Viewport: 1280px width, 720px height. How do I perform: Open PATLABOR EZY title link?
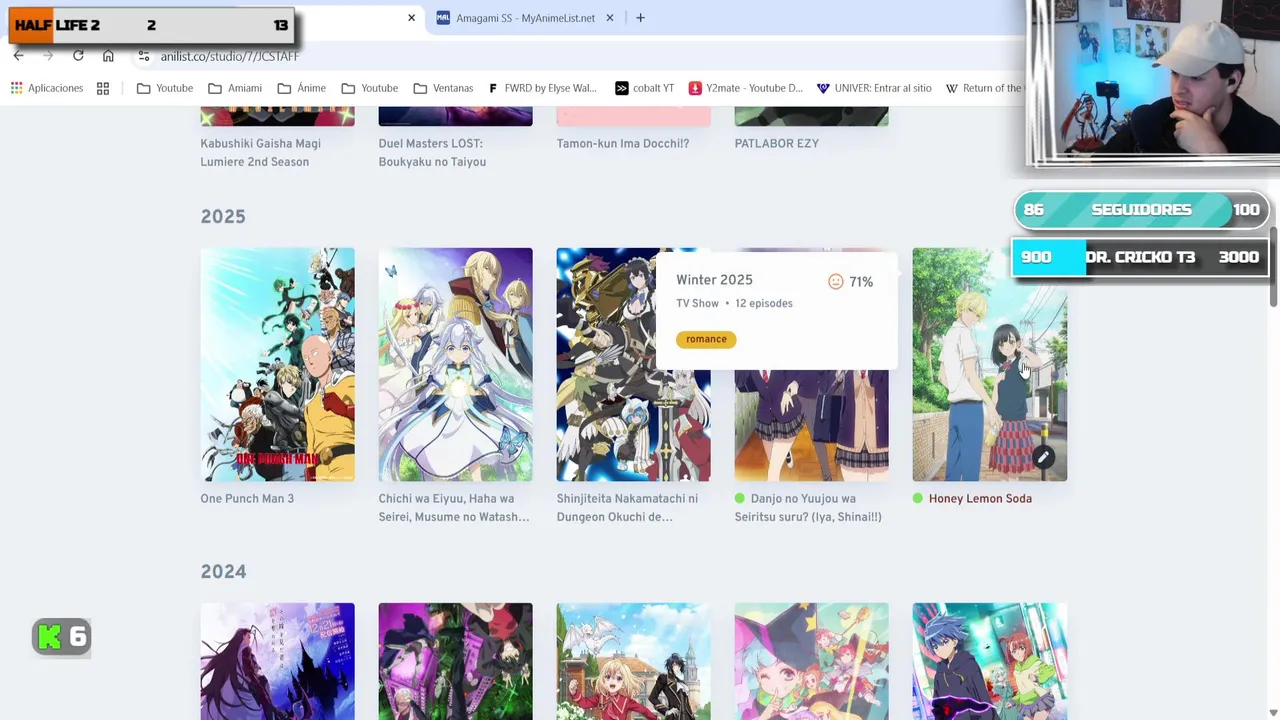click(x=777, y=143)
